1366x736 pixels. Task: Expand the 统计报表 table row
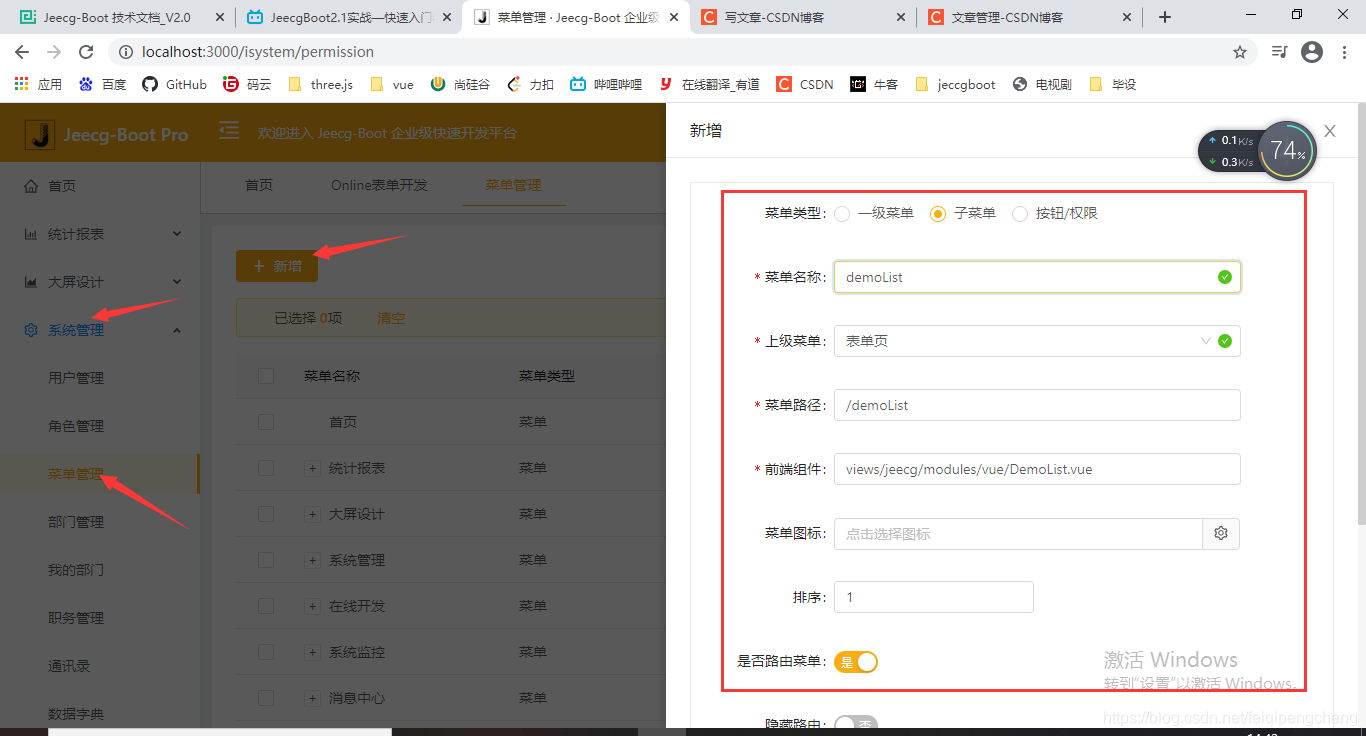click(312, 468)
